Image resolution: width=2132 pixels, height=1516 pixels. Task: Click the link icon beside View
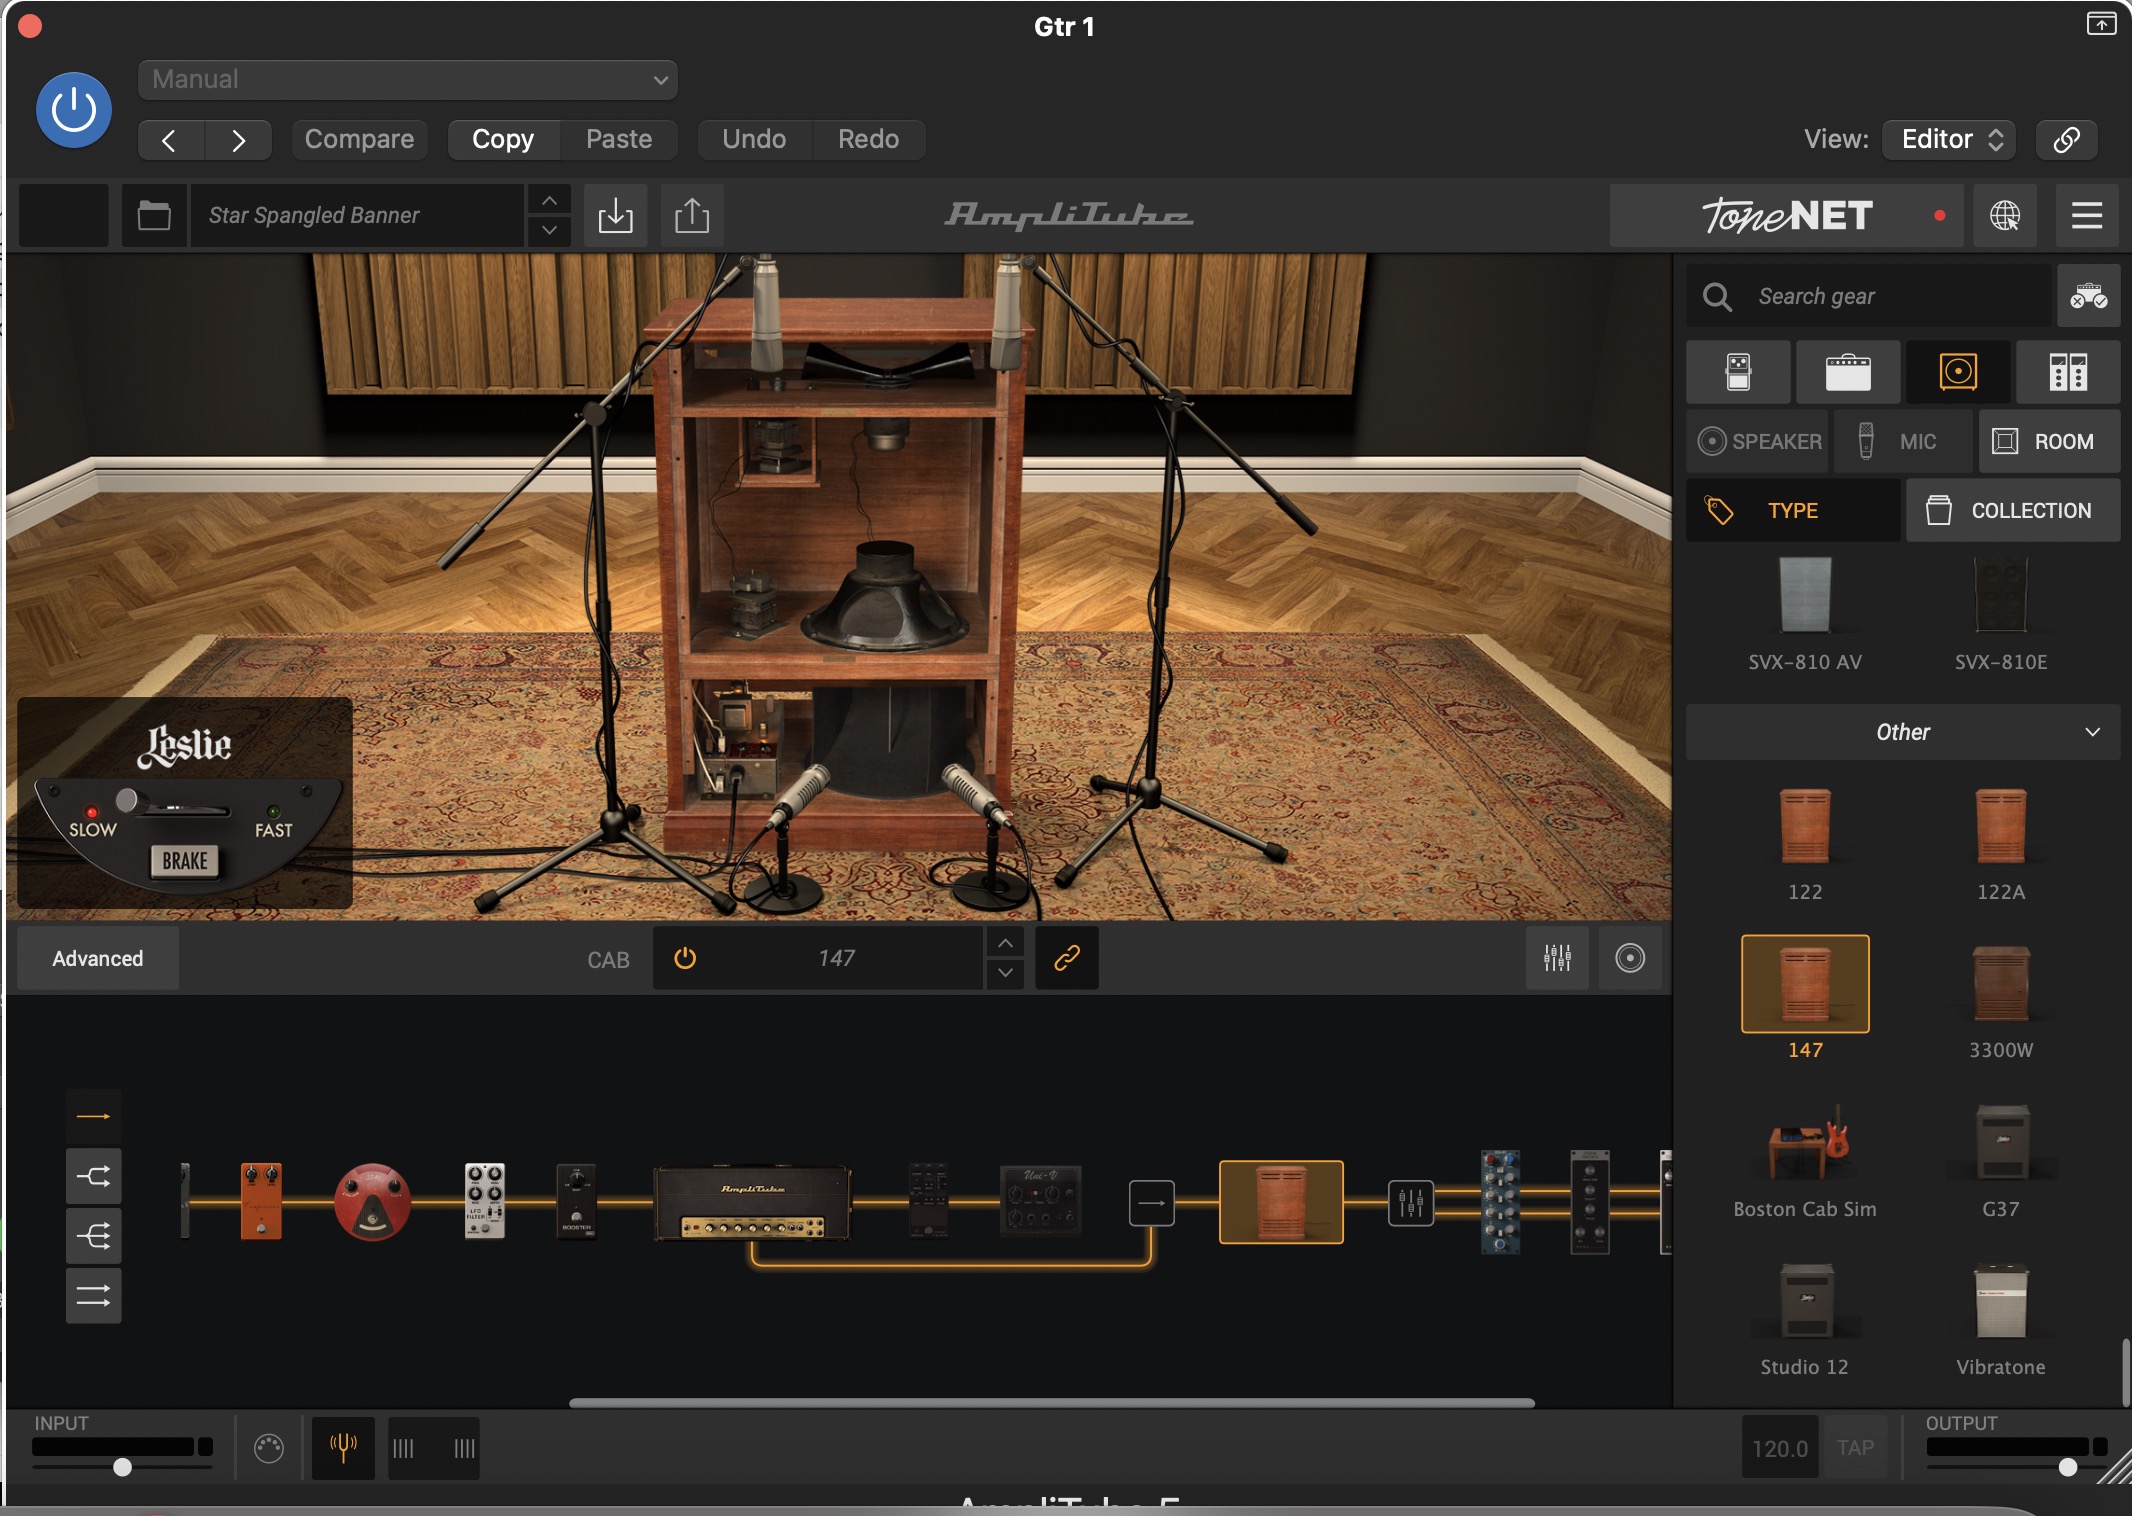pyautogui.click(x=2067, y=139)
